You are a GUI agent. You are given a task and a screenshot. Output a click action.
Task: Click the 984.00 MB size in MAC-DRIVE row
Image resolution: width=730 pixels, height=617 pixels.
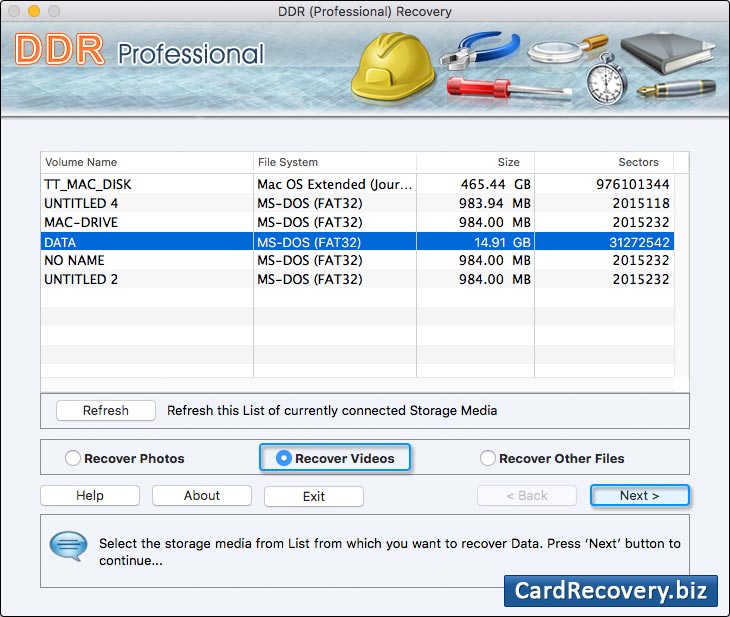point(475,223)
